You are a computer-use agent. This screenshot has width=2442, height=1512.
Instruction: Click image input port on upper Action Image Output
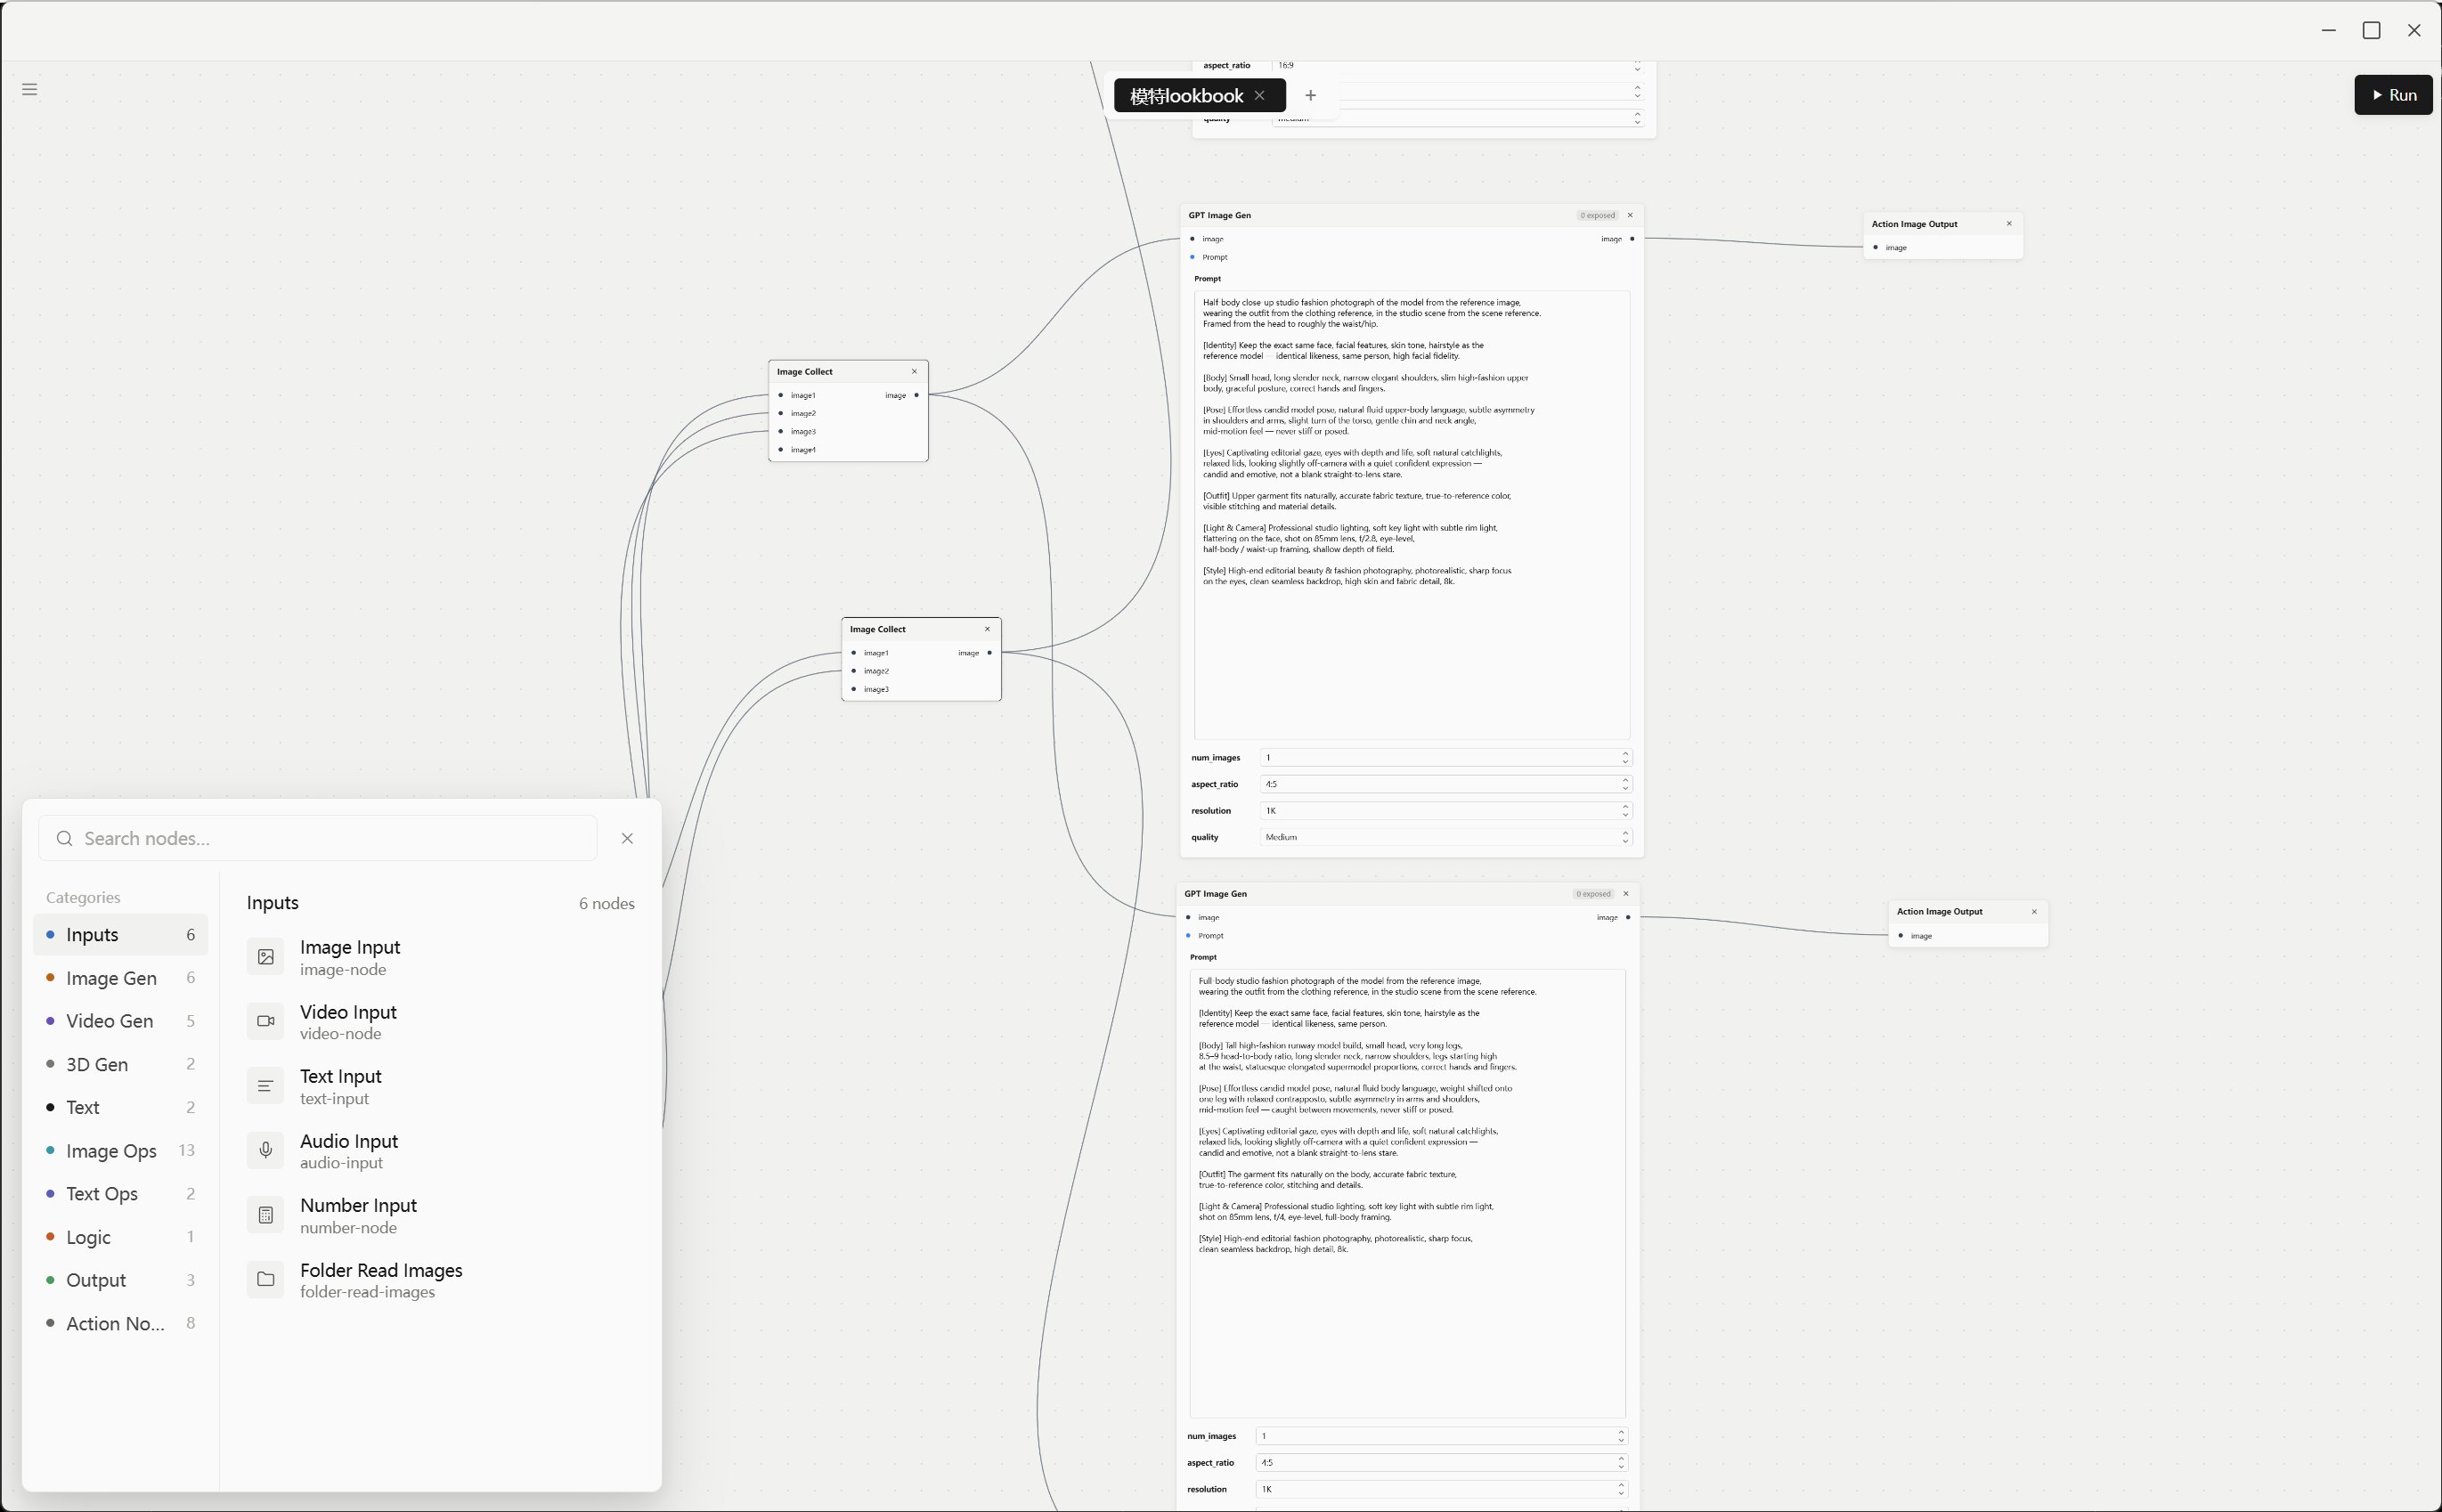[x=1875, y=247]
